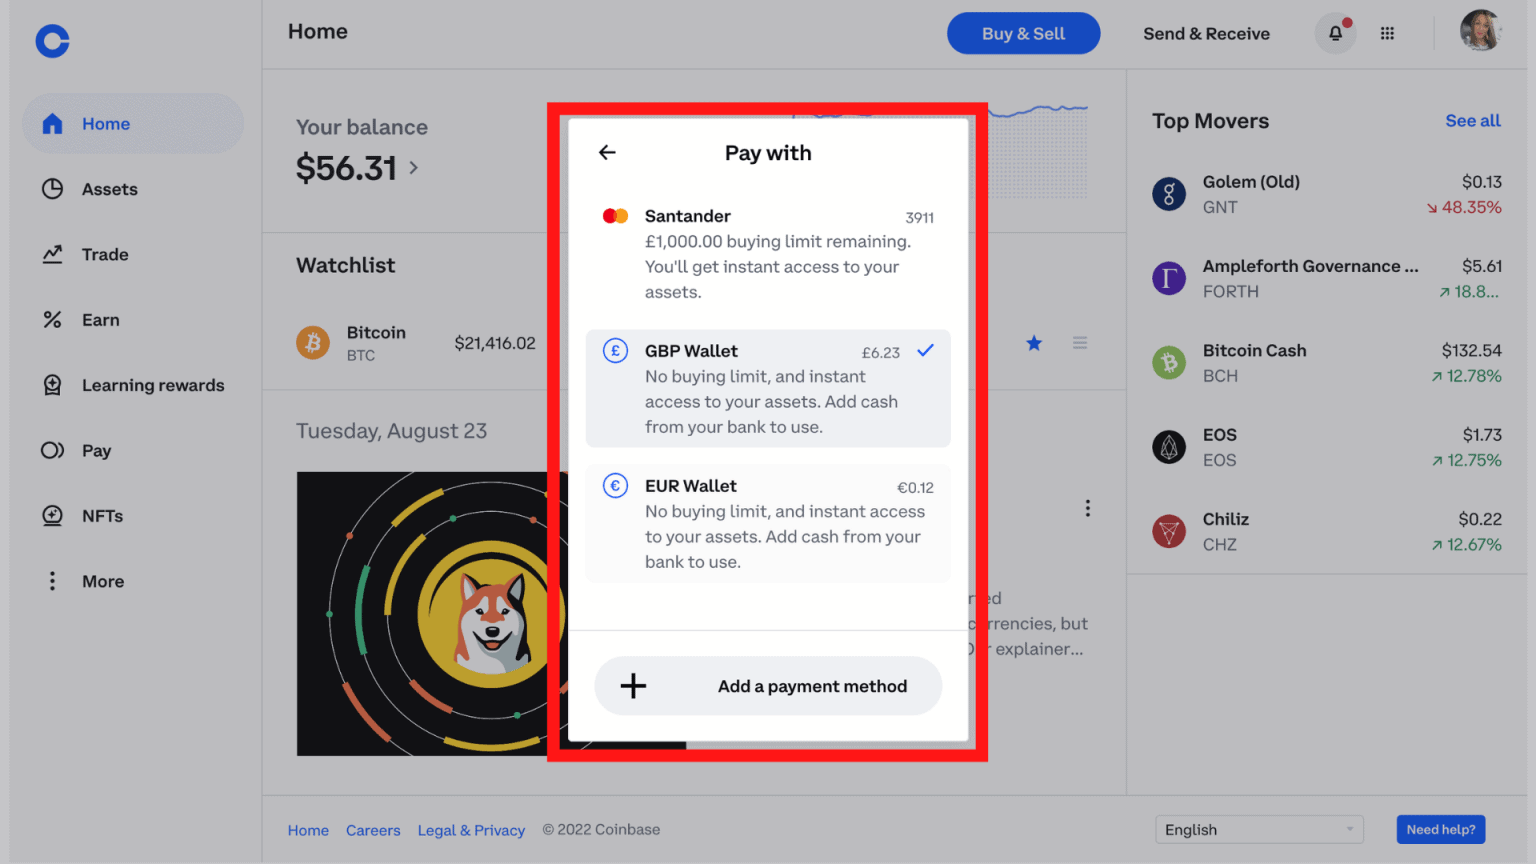
Task: Go back using the arrow in Pay with
Action: [x=607, y=152]
